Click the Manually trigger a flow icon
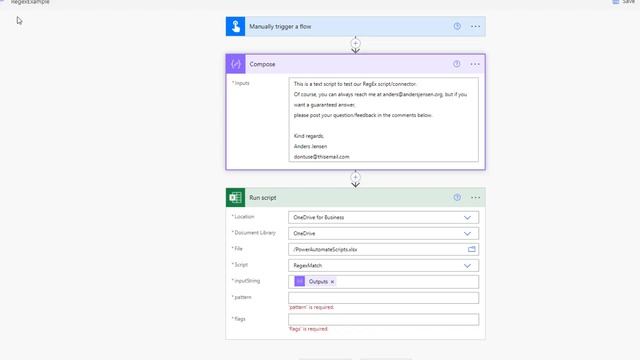 tap(236, 26)
